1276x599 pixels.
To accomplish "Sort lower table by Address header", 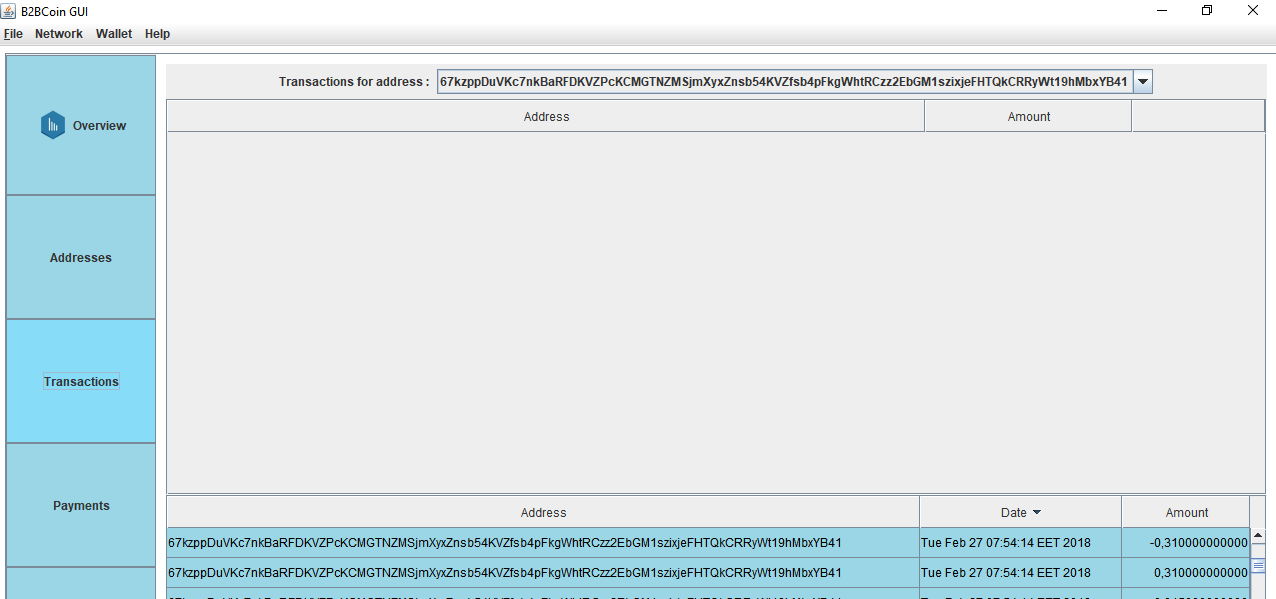I will [x=543, y=512].
